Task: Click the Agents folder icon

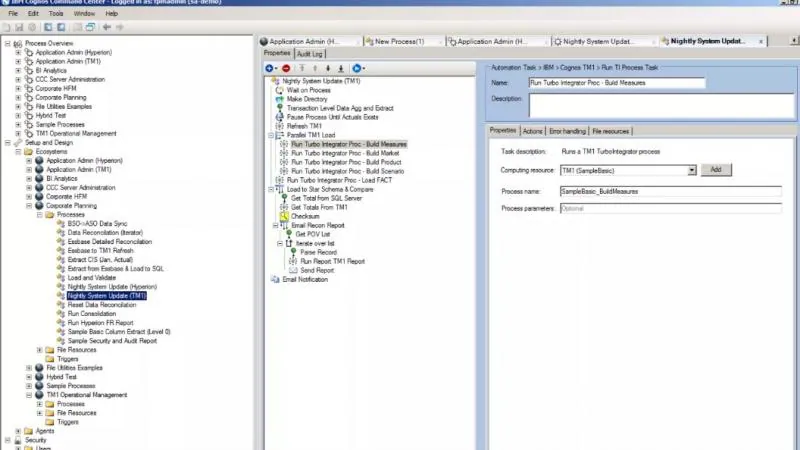Action: tap(29, 431)
